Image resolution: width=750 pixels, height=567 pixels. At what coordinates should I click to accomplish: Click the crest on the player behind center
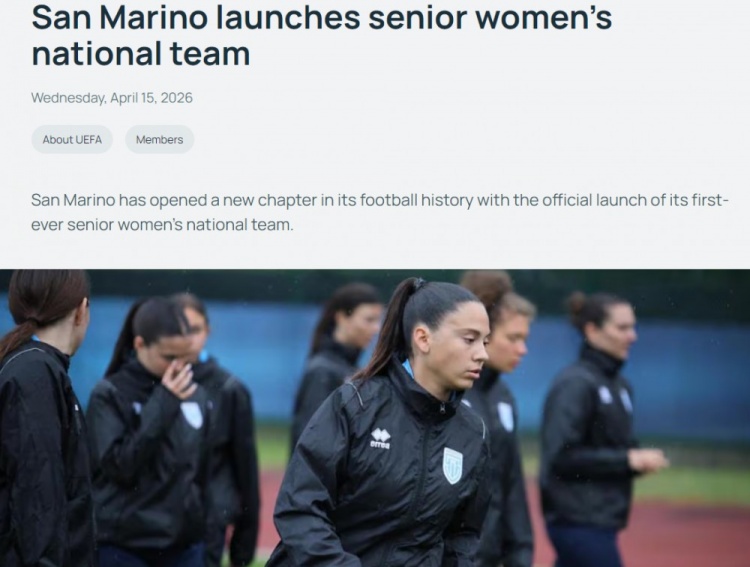tap(506, 416)
